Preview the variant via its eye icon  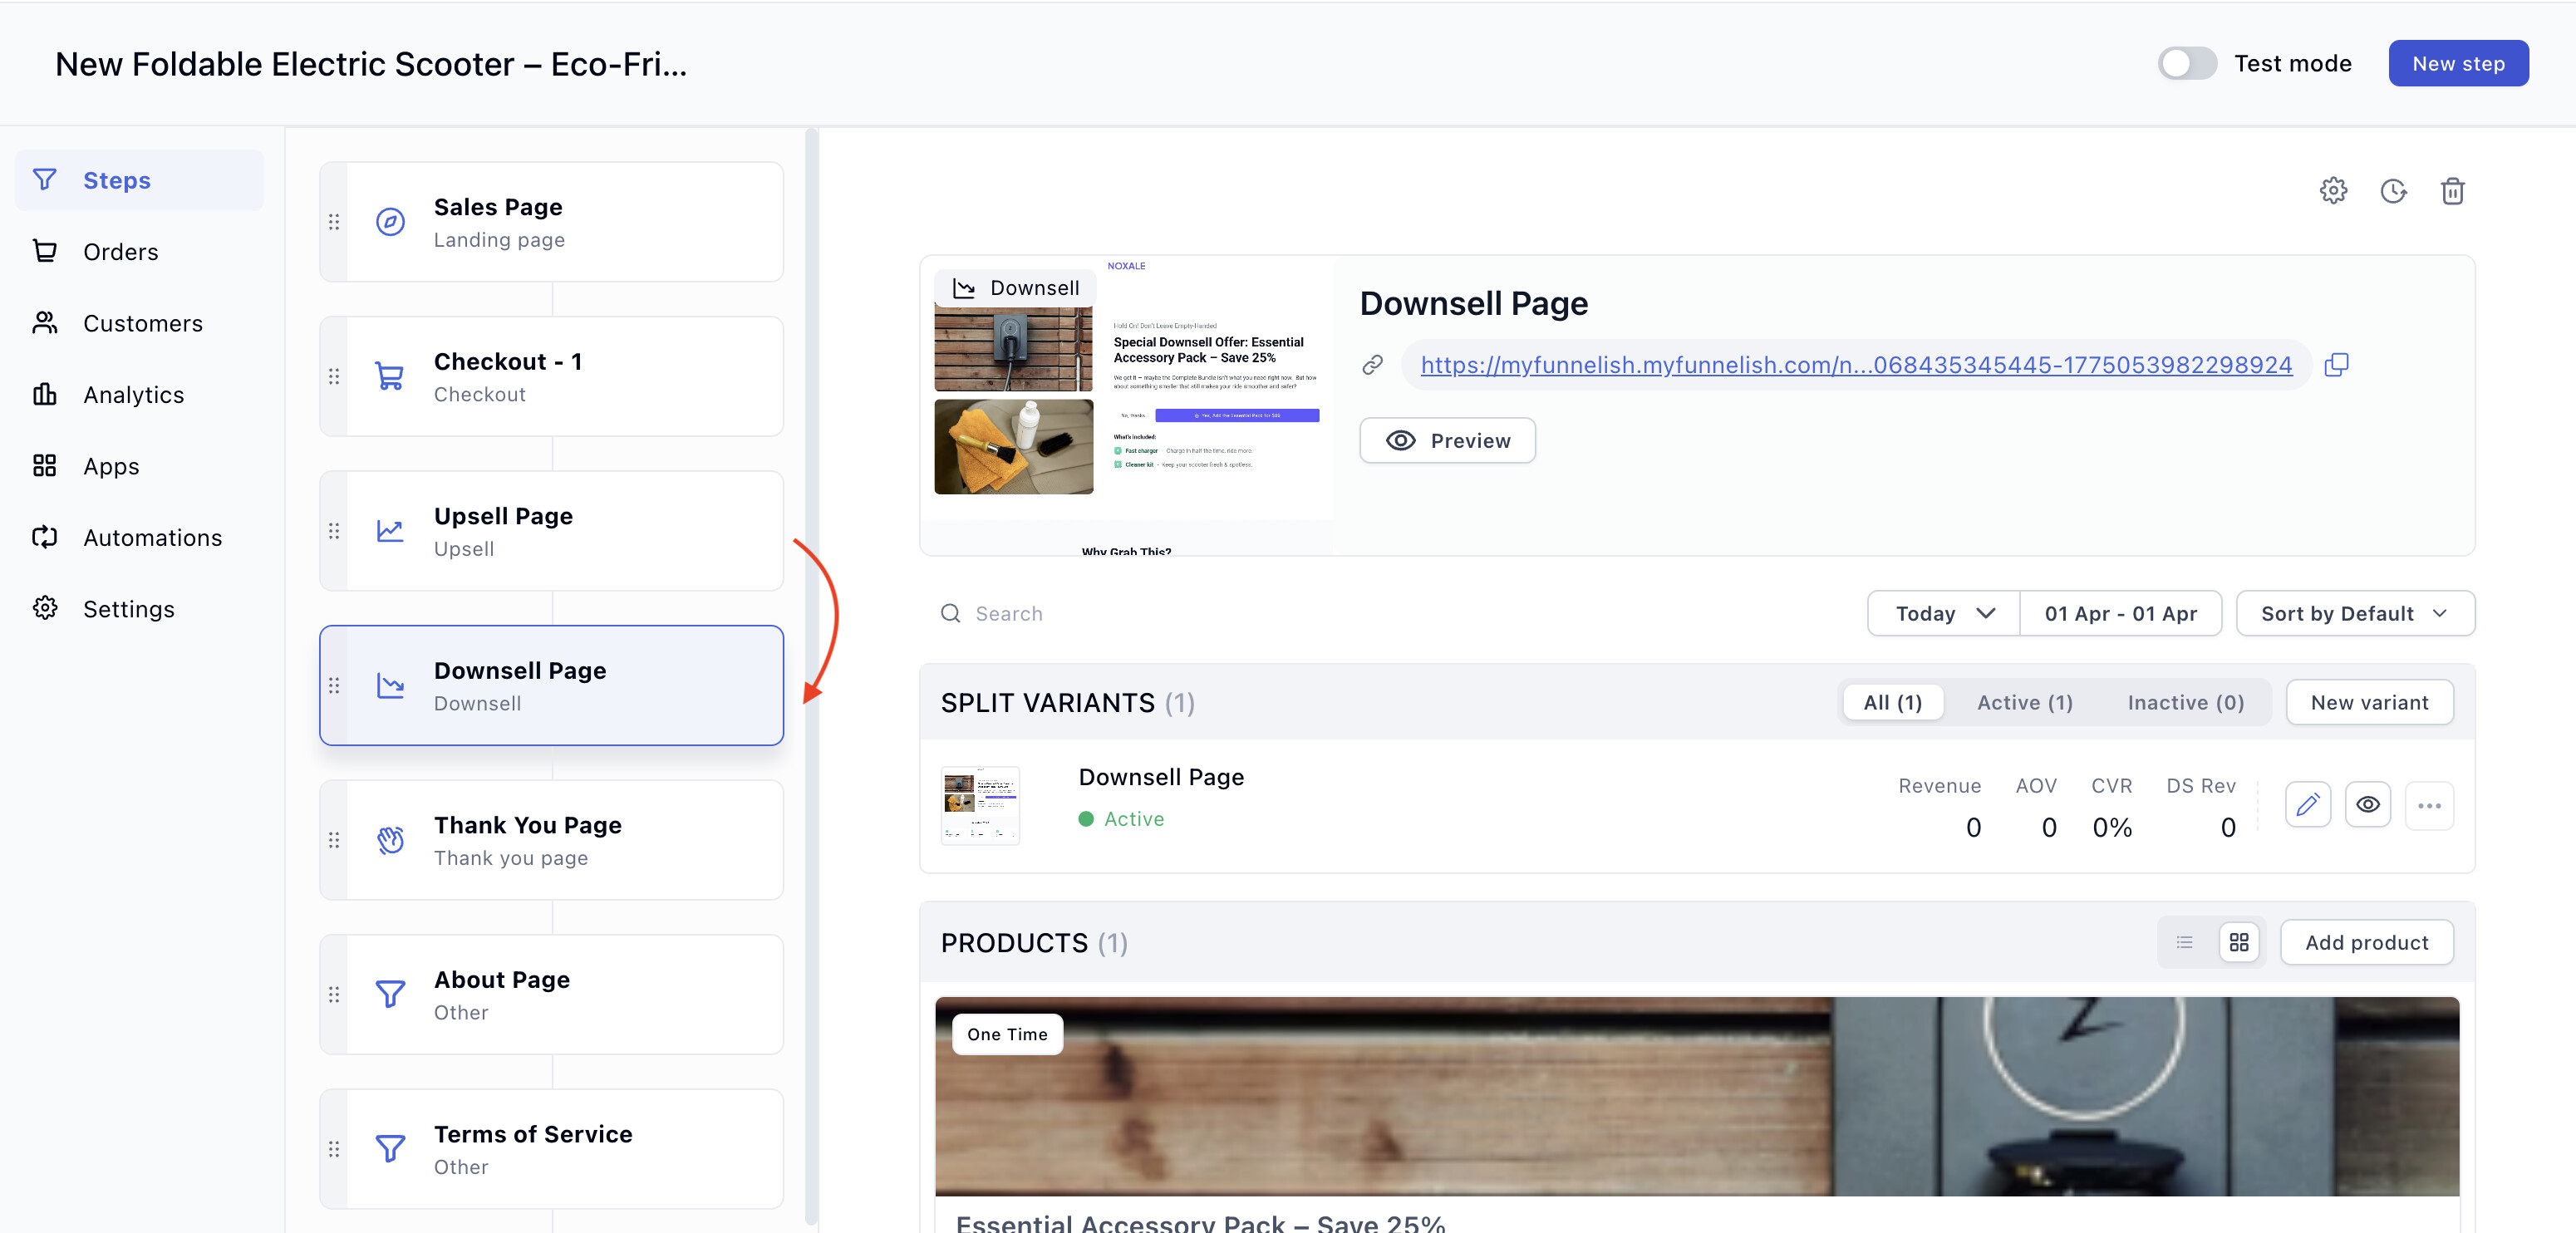(x=2368, y=805)
